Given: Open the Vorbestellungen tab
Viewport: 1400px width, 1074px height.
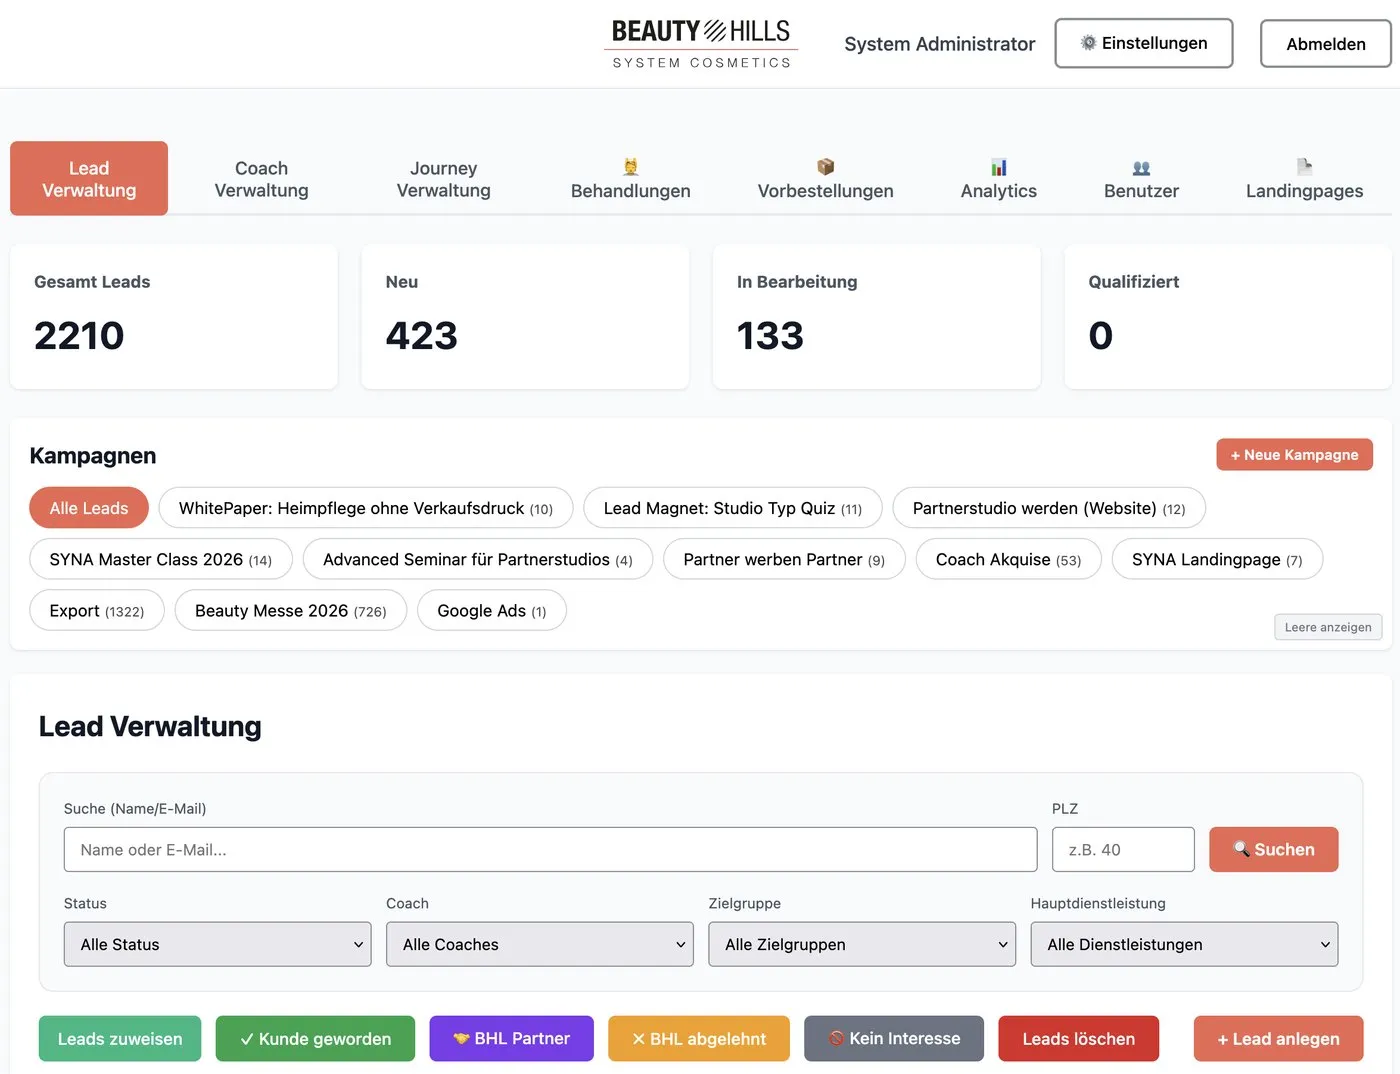Looking at the screenshot, I should click(825, 179).
